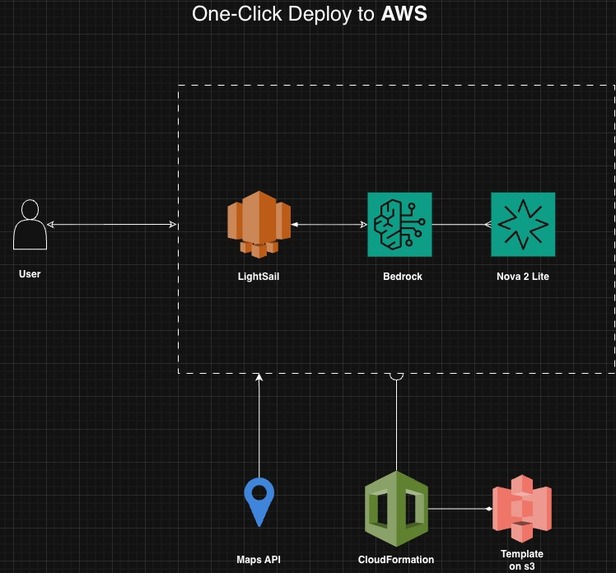Select the Bedrock brain icon

400,224
